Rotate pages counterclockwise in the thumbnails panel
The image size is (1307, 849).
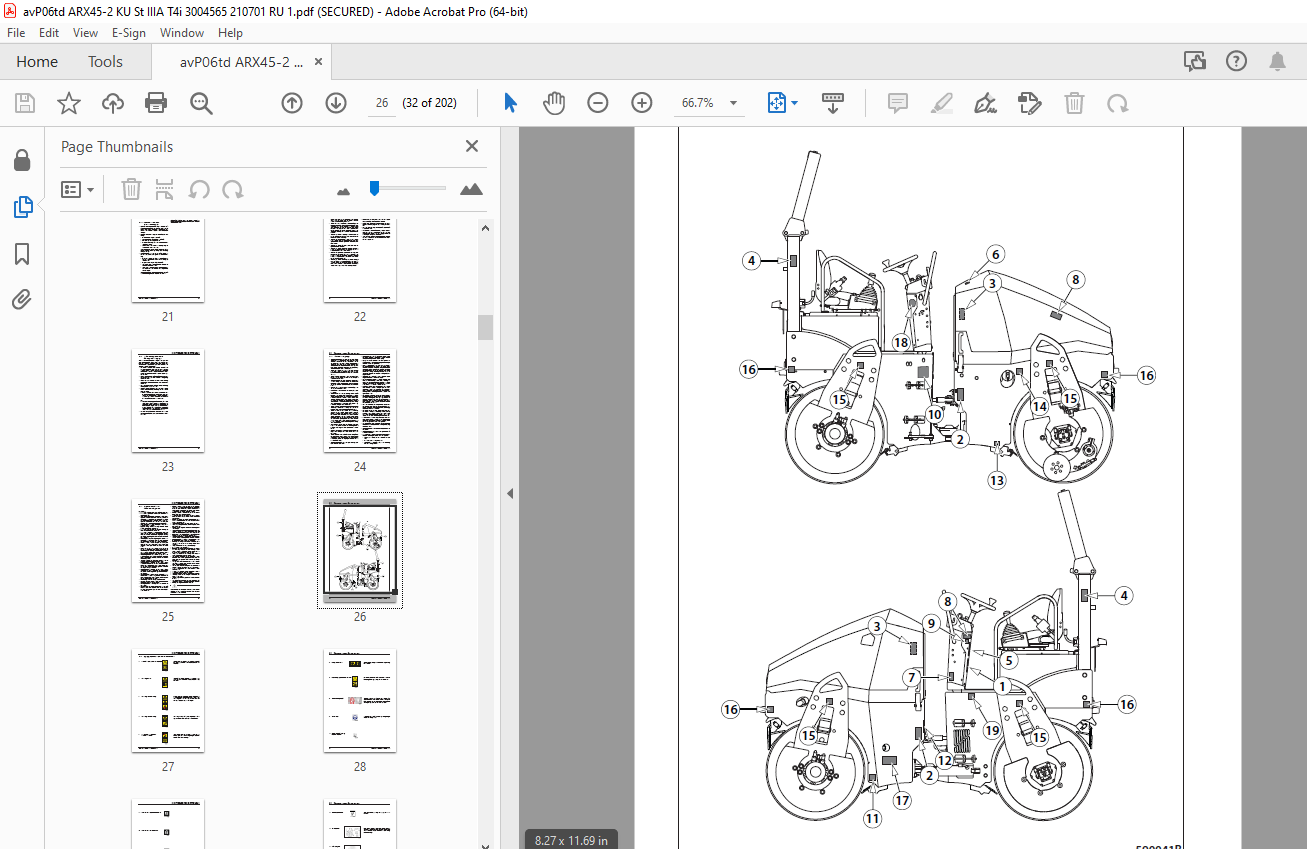199,189
